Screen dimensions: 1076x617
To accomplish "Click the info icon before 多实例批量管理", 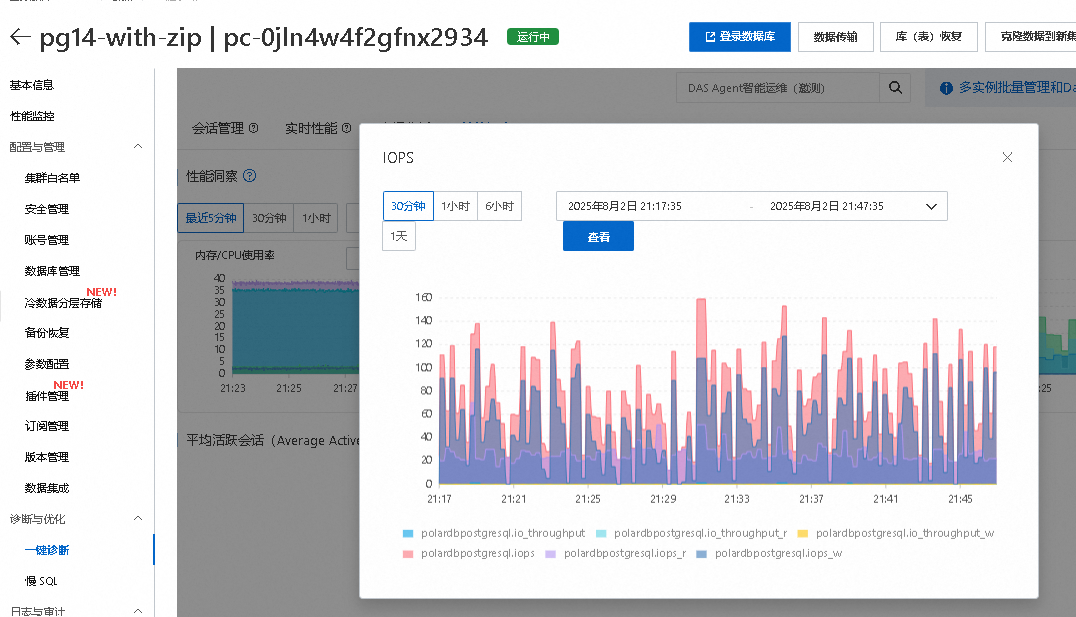I will click(945, 87).
